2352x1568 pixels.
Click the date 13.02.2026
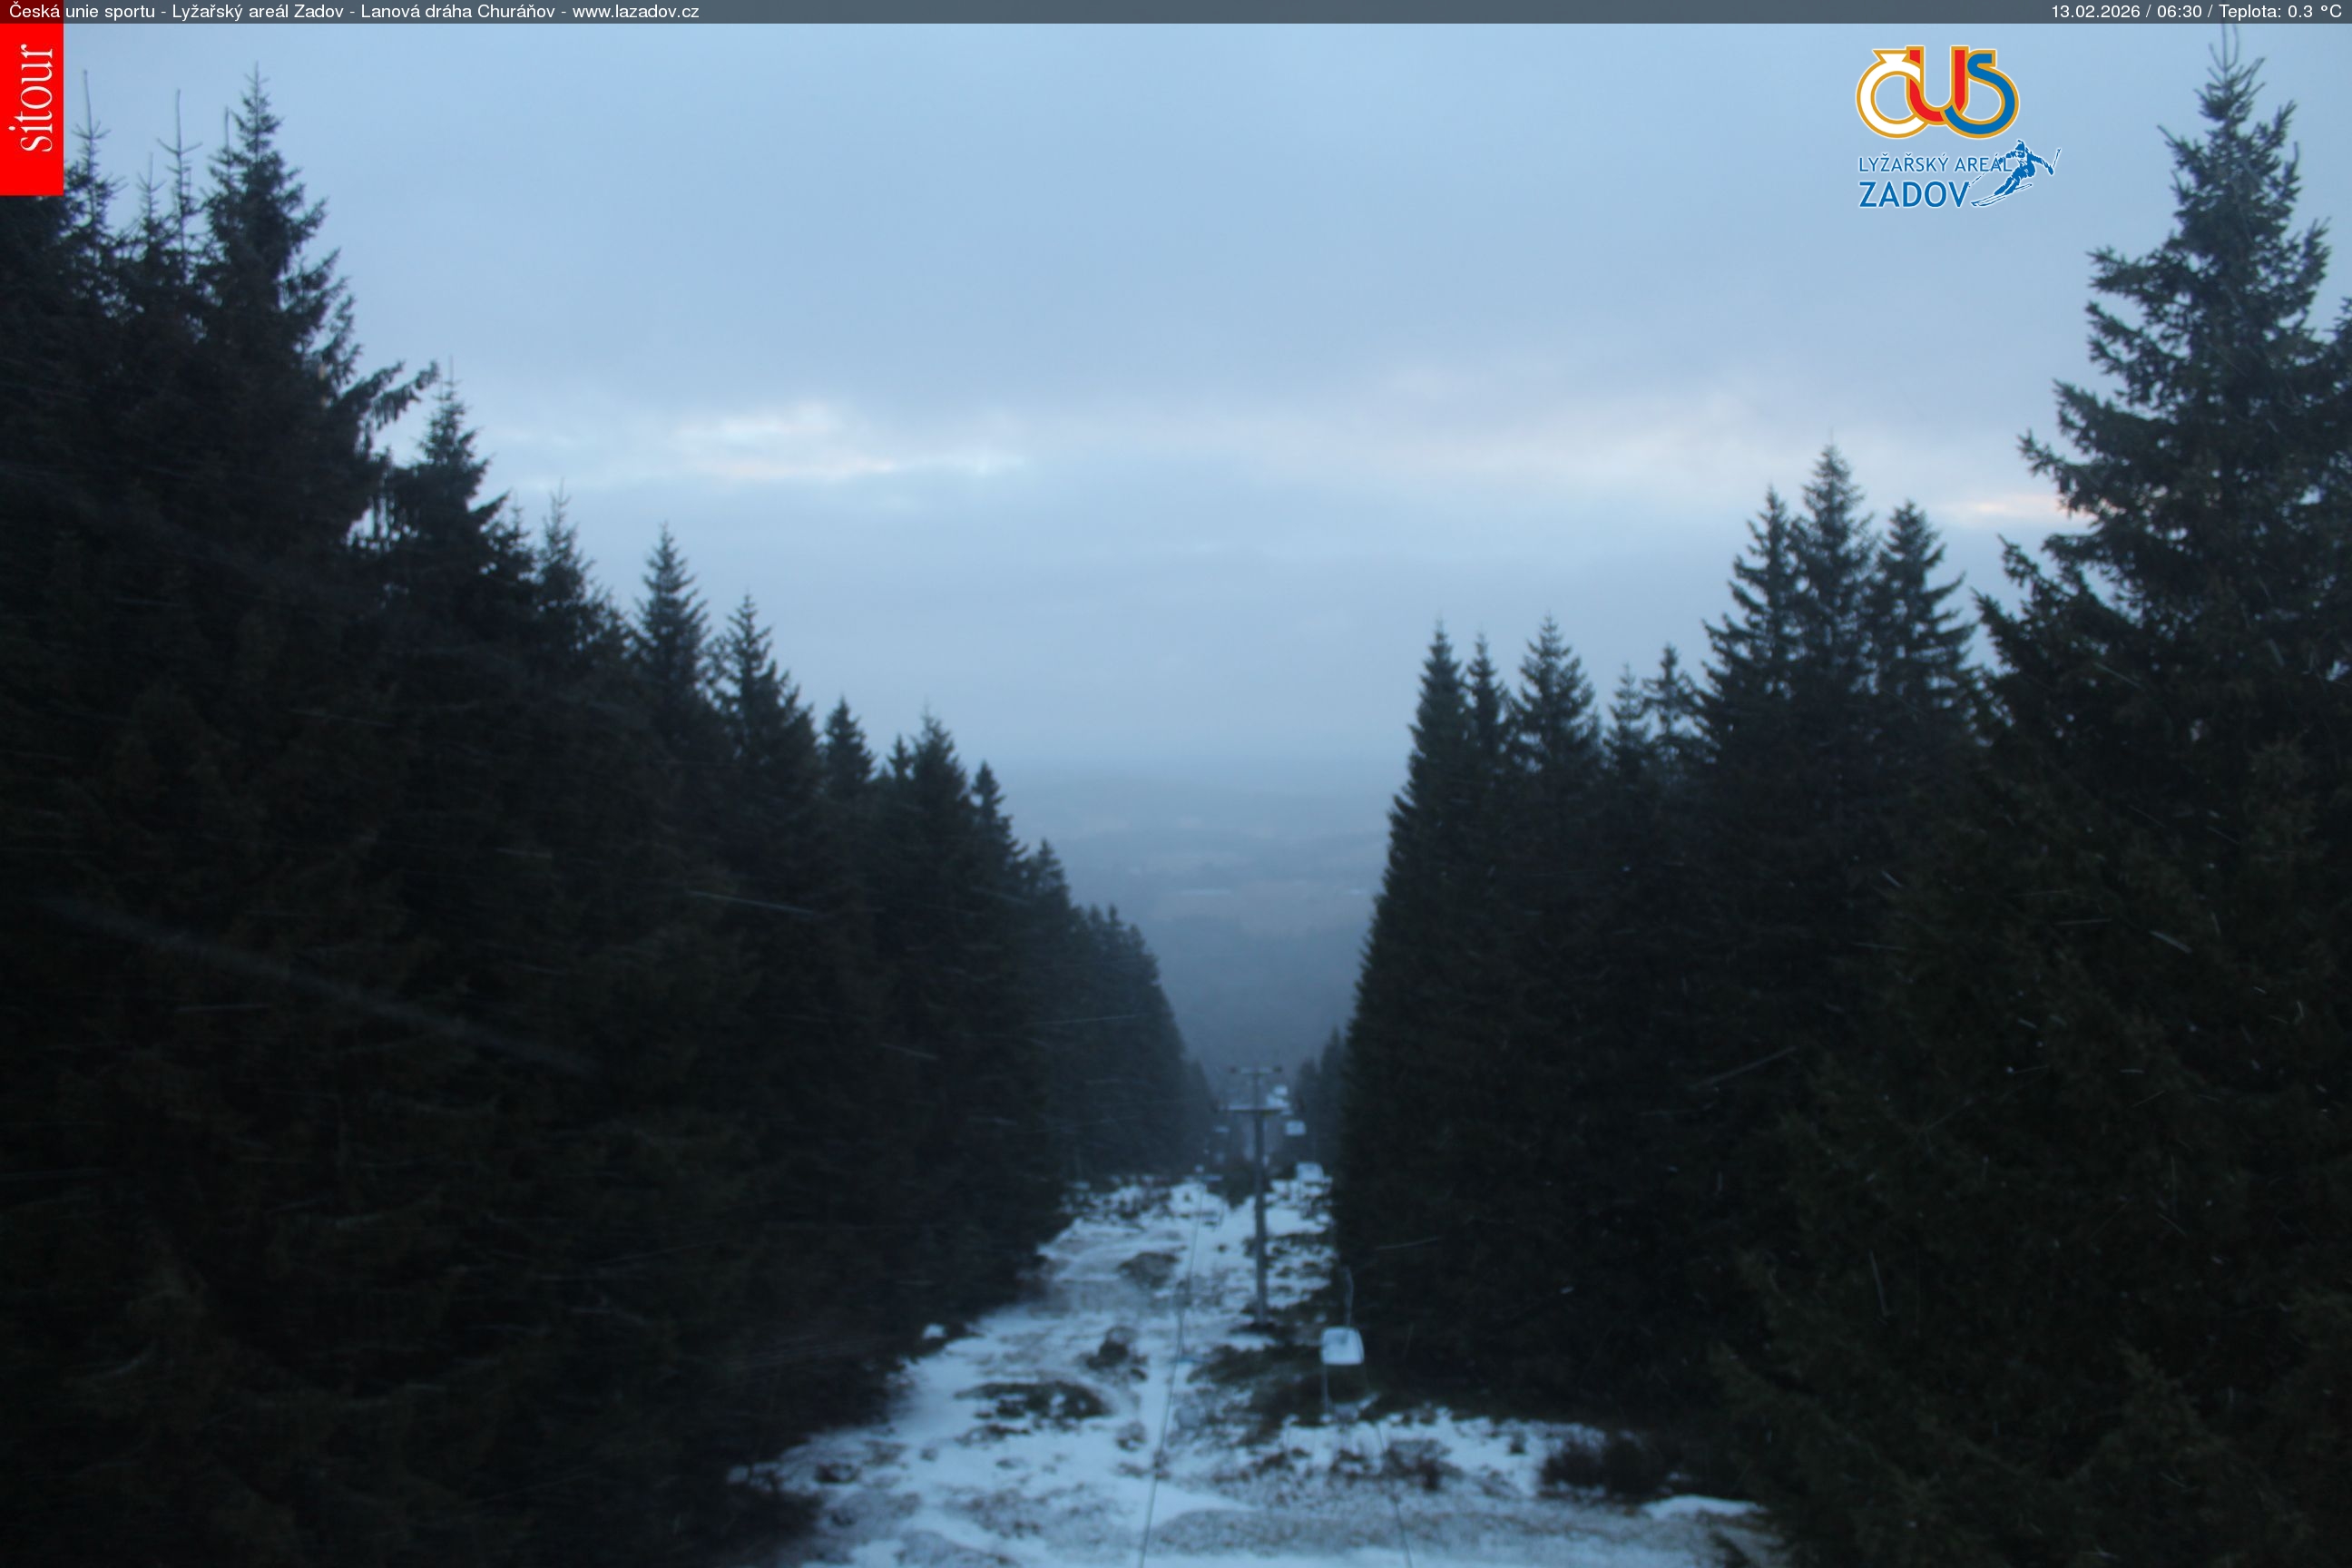[x=2095, y=12]
